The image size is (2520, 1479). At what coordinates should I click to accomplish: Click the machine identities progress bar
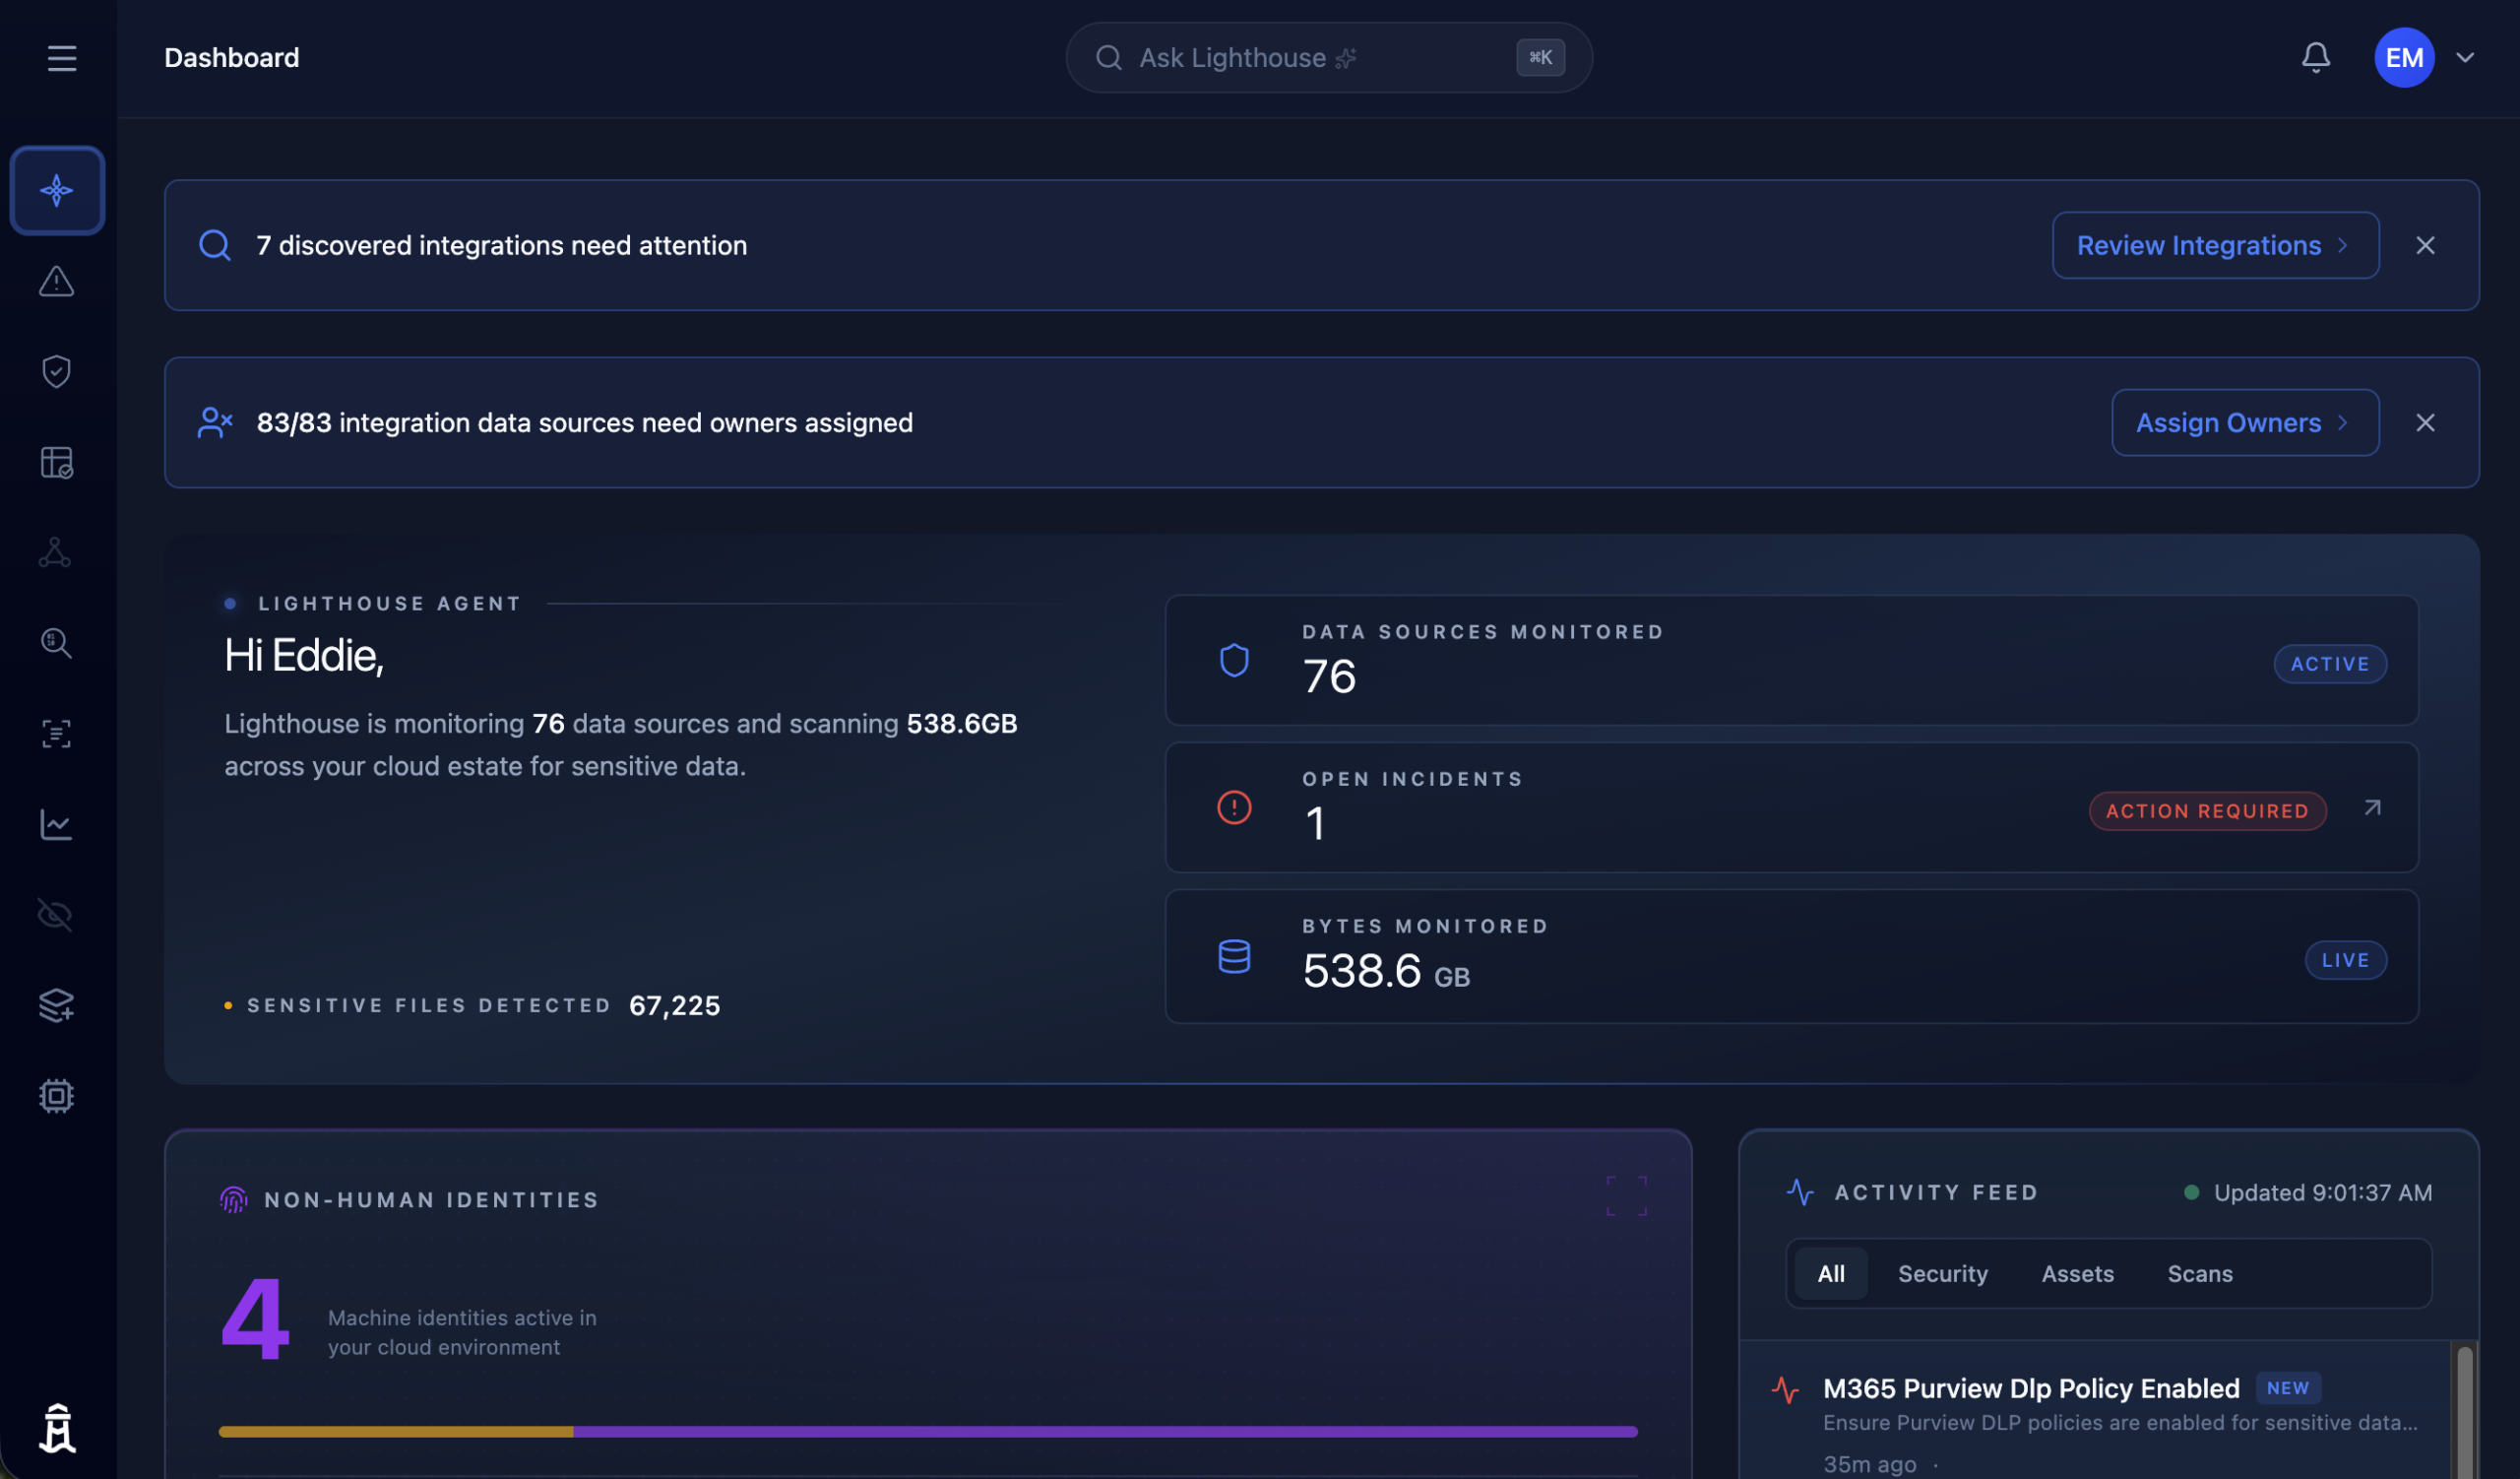point(928,1432)
